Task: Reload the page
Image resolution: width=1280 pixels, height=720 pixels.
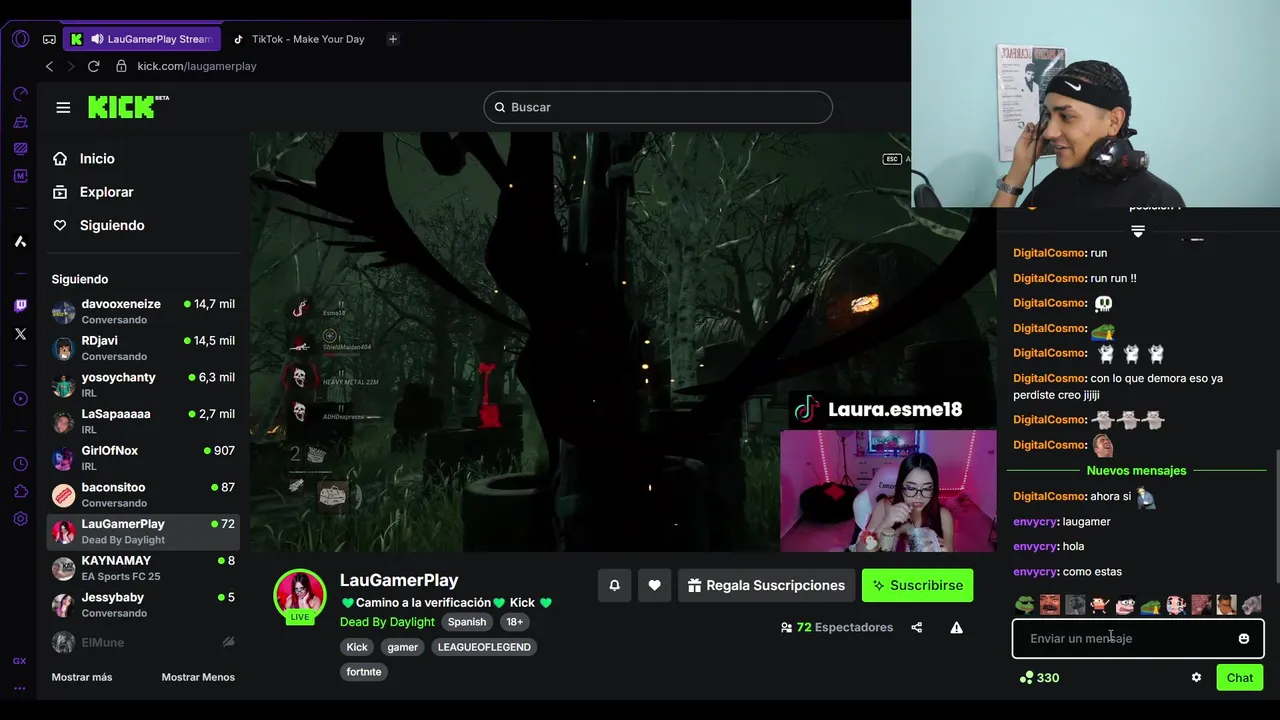Action: pos(93,66)
